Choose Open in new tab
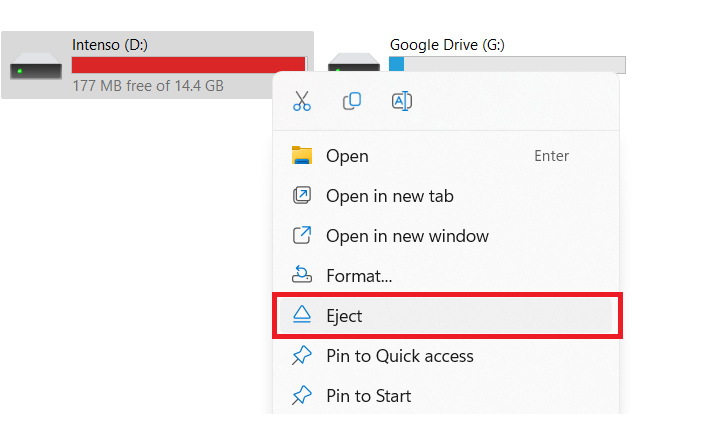The height and width of the screenshot is (423, 728). click(x=389, y=196)
